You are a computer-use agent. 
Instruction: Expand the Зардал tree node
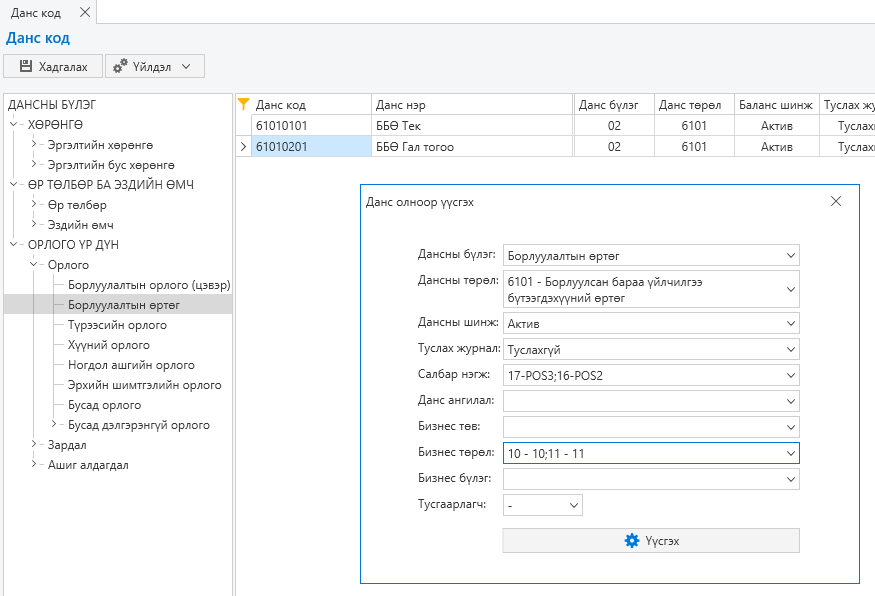(33, 444)
